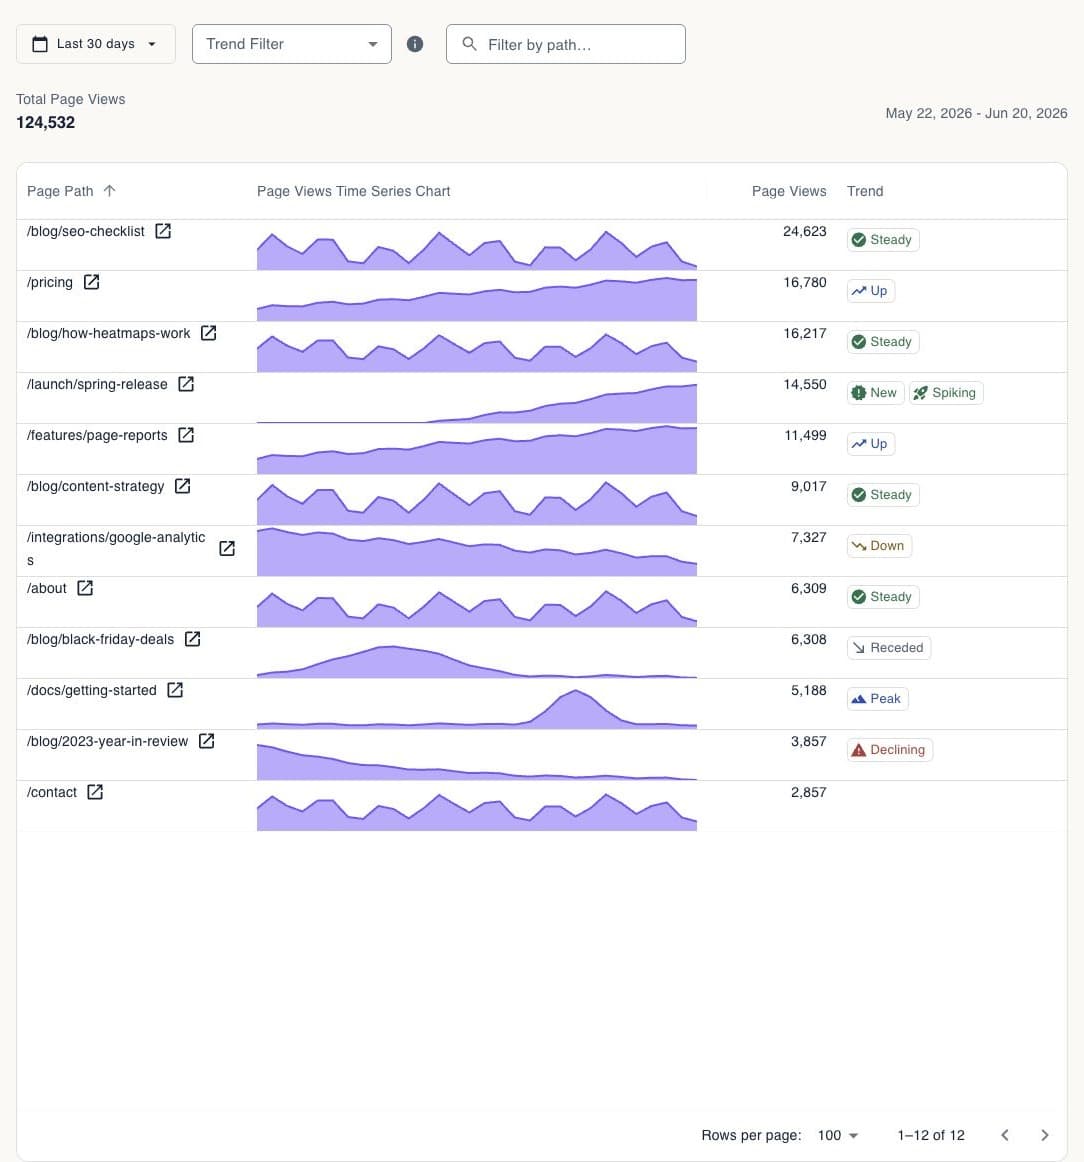Click the Page Views column header
This screenshot has height=1162, width=1084.
(x=788, y=191)
